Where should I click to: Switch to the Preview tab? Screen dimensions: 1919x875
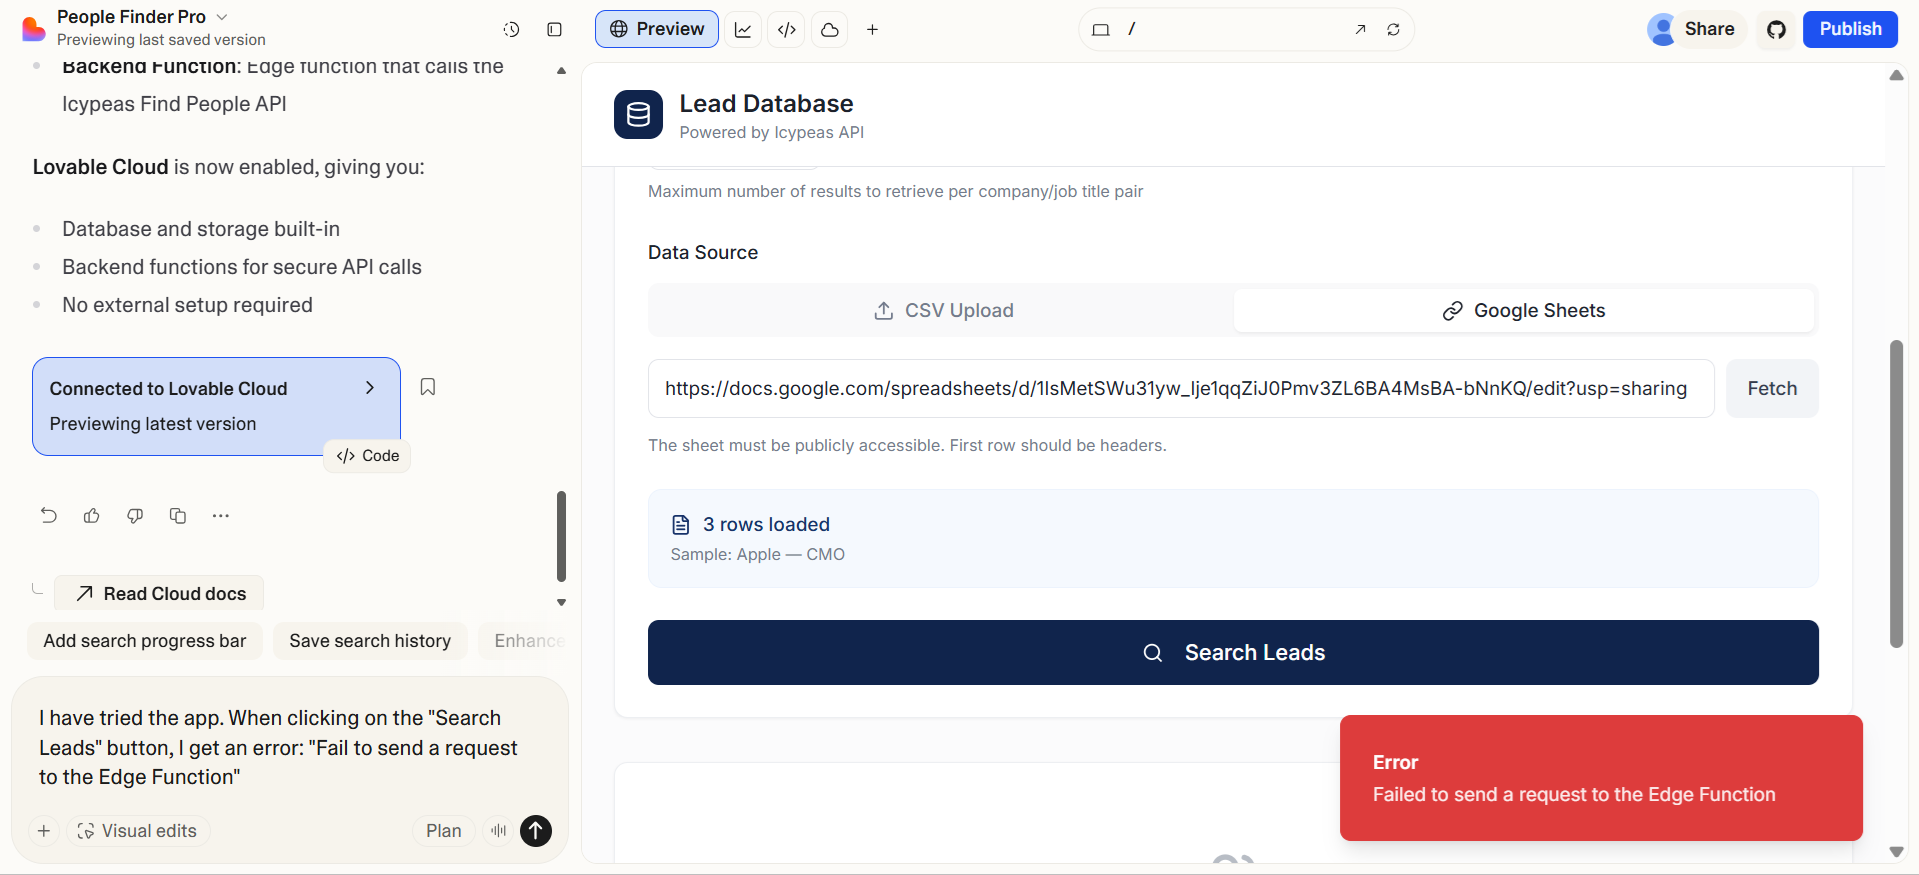(x=657, y=29)
